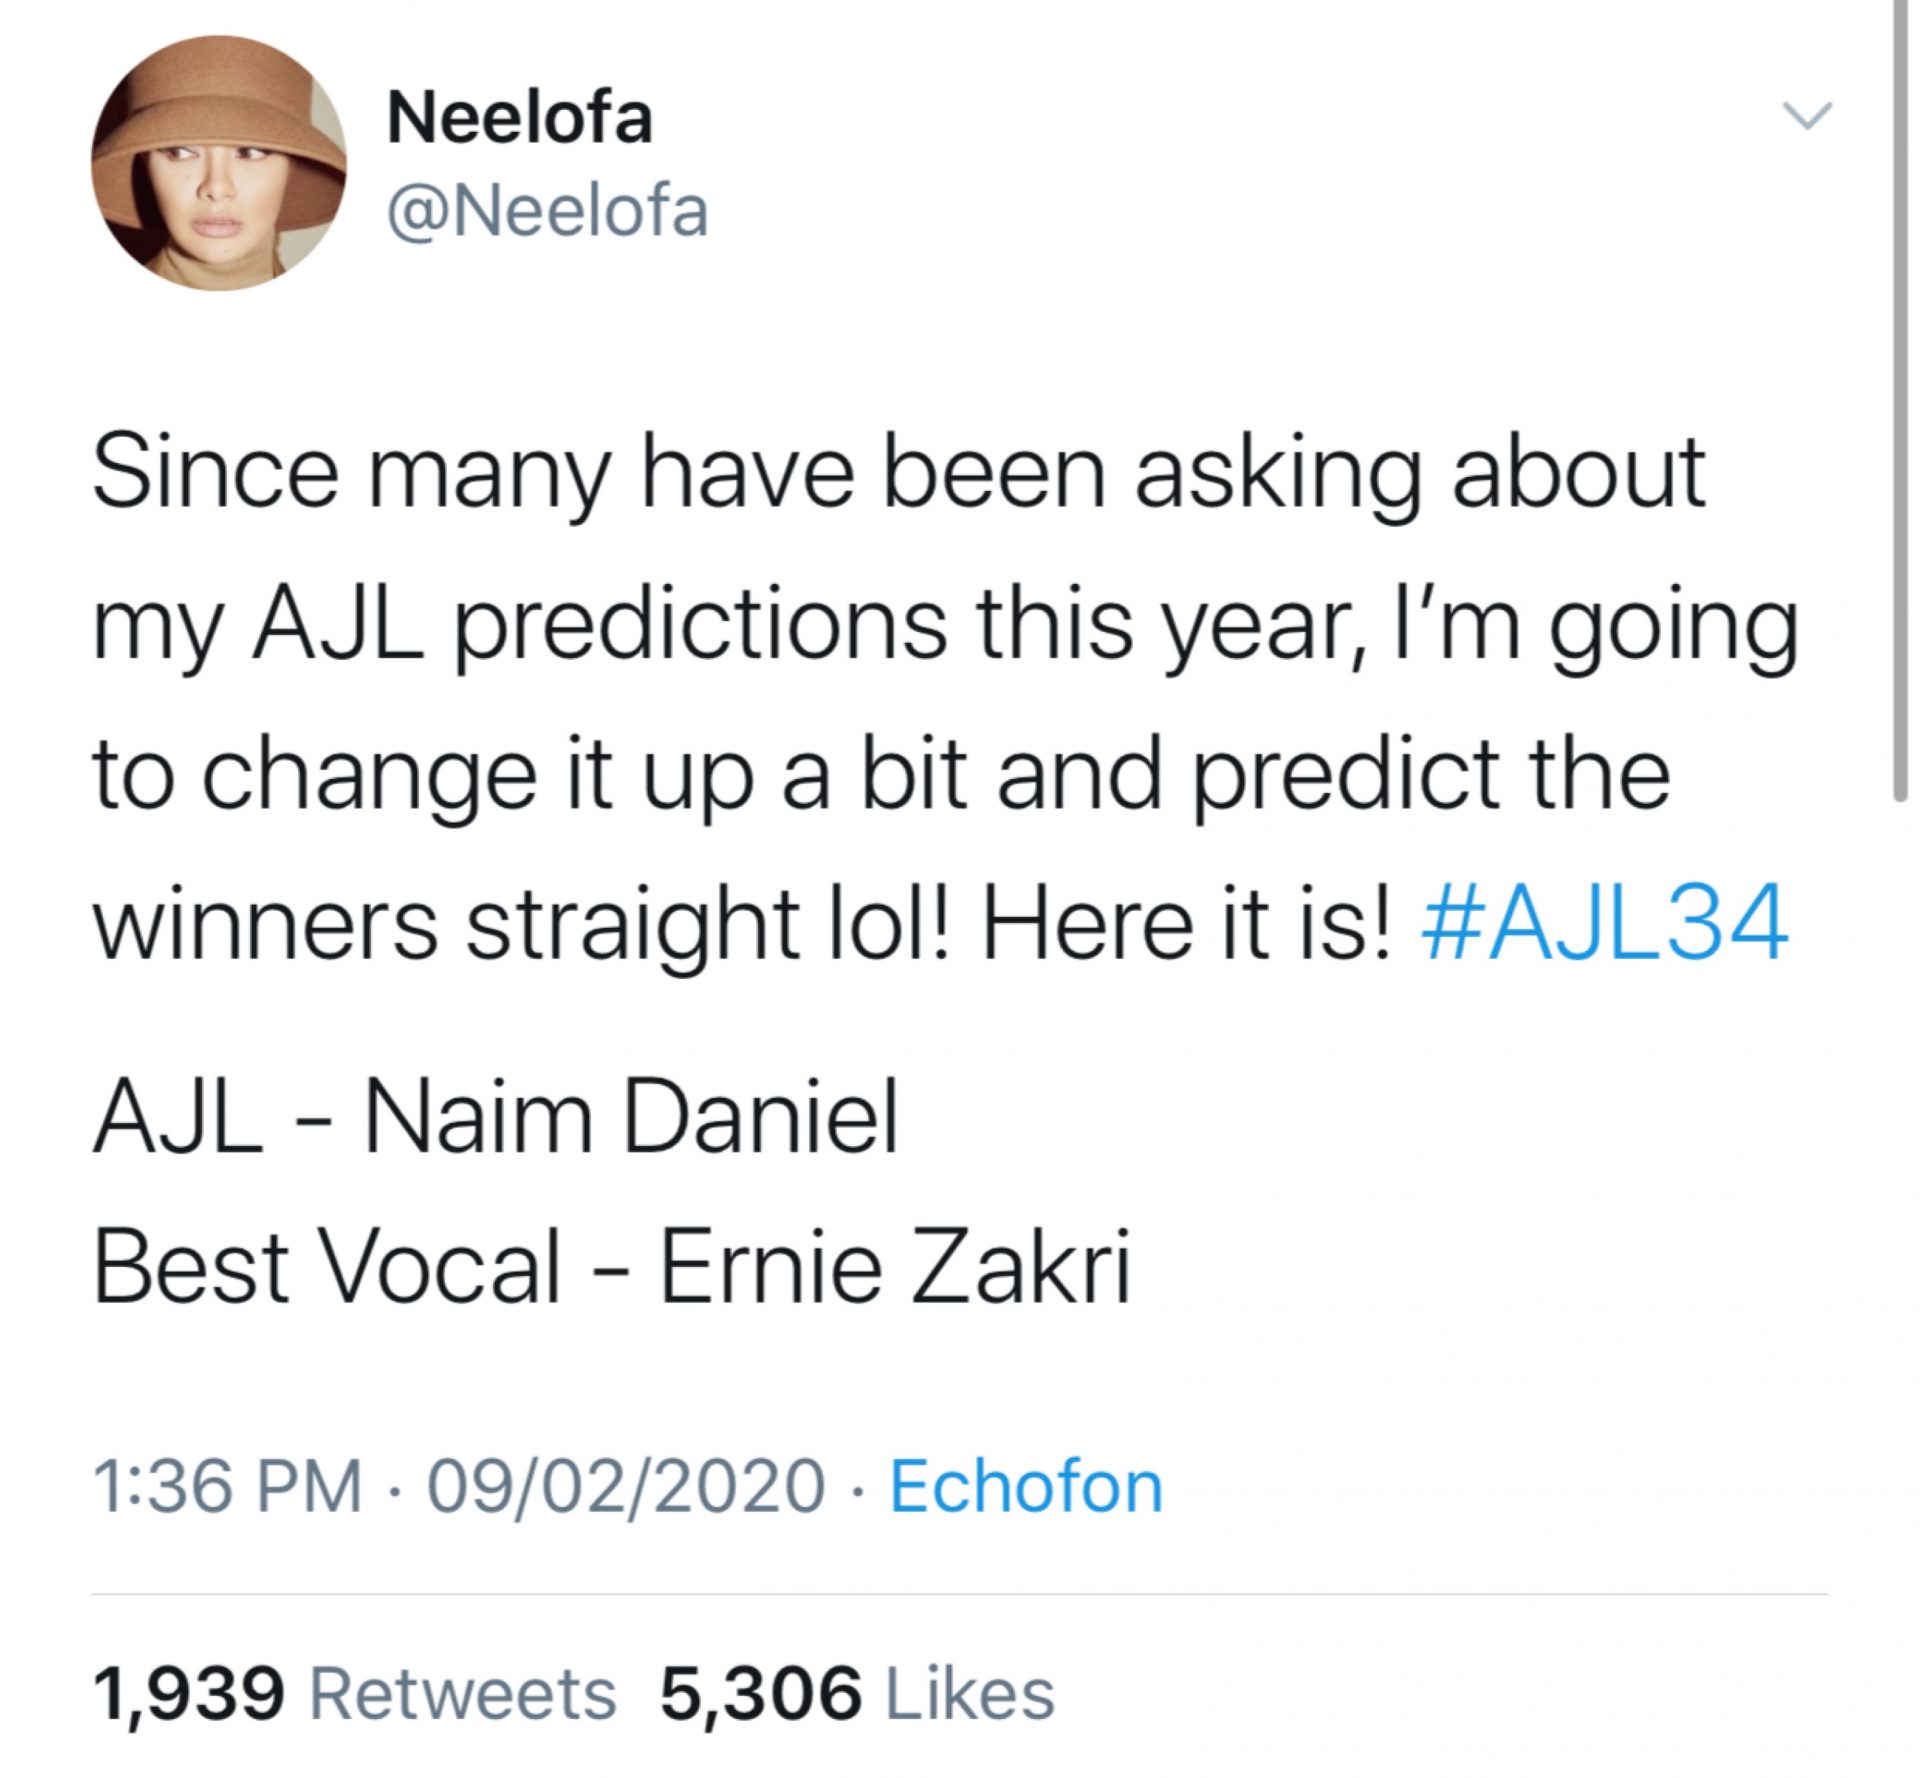Open Neelofa's profile picture

click(219, 162)
